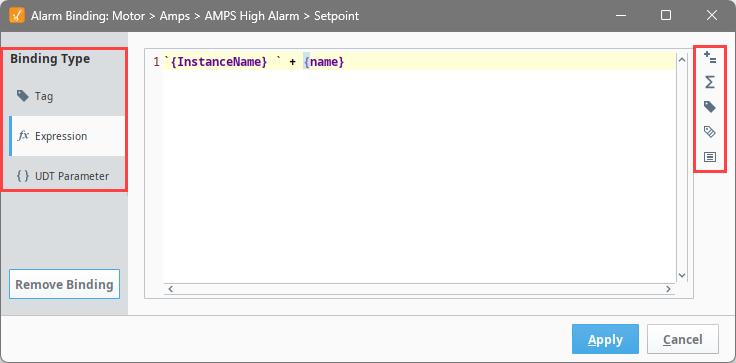Maximize the Alarm Binding window
Screen dimensions: 736x363
(x=666, y=15)
